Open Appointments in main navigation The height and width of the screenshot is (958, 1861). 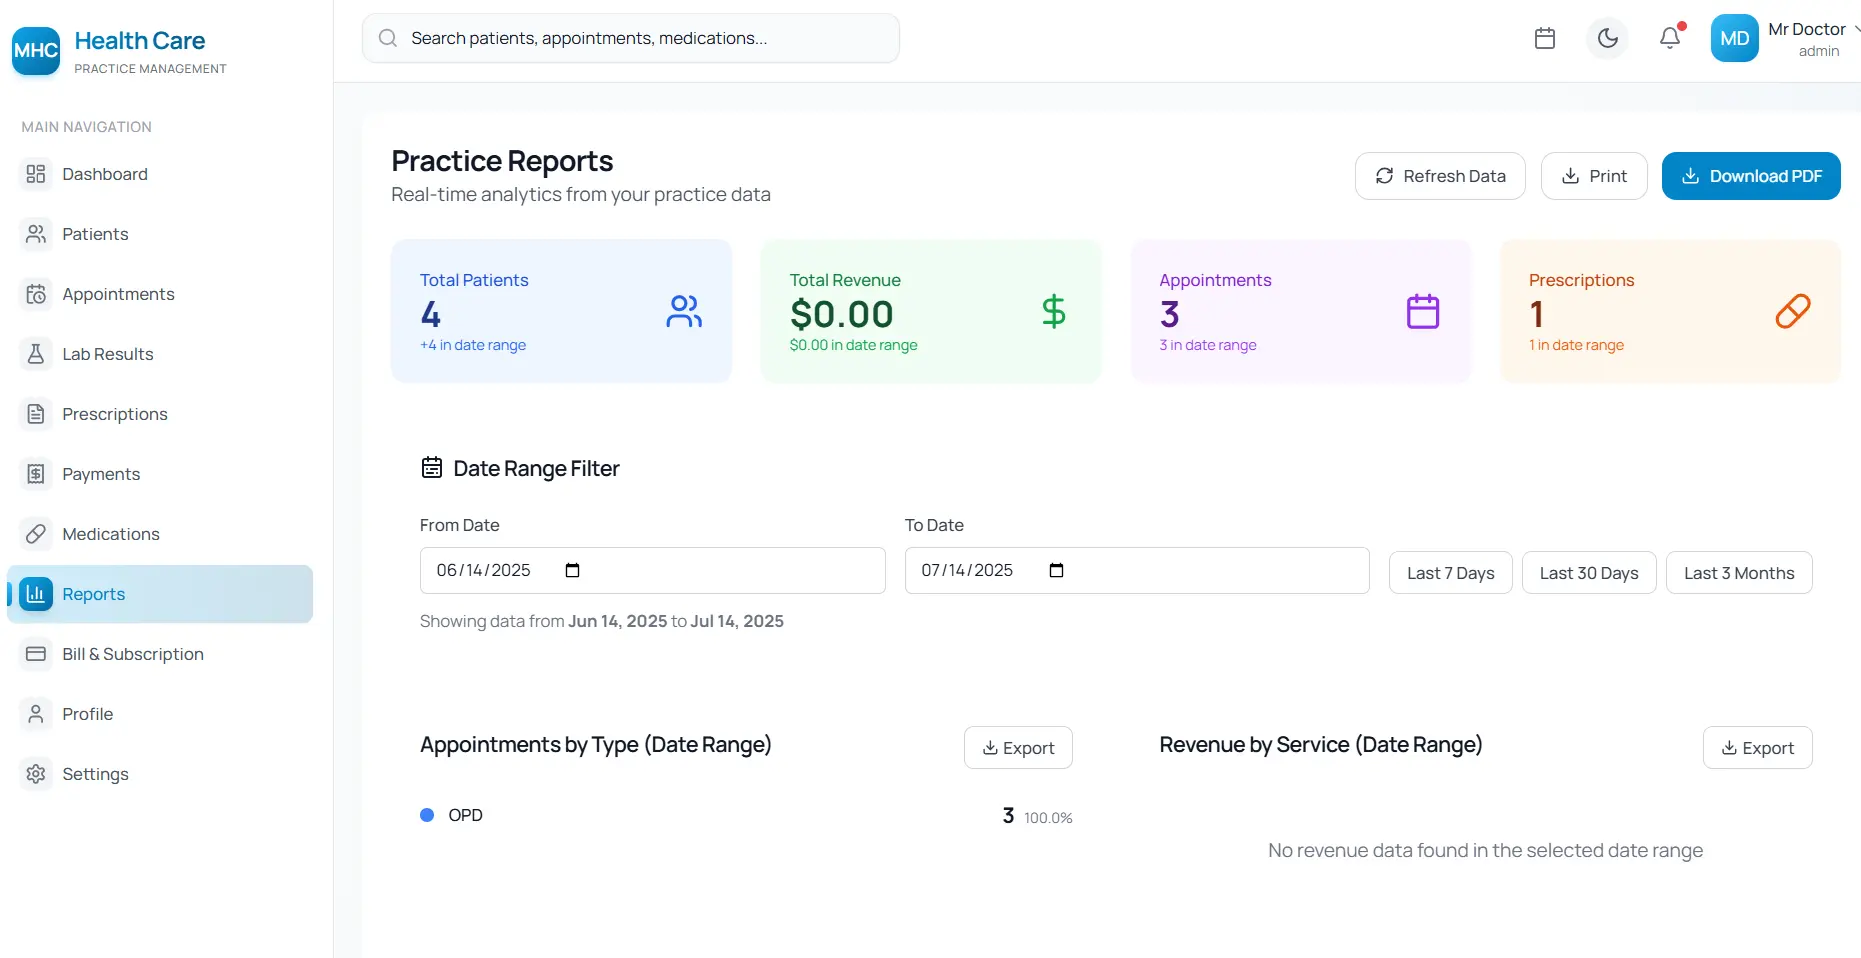[160, 294]
